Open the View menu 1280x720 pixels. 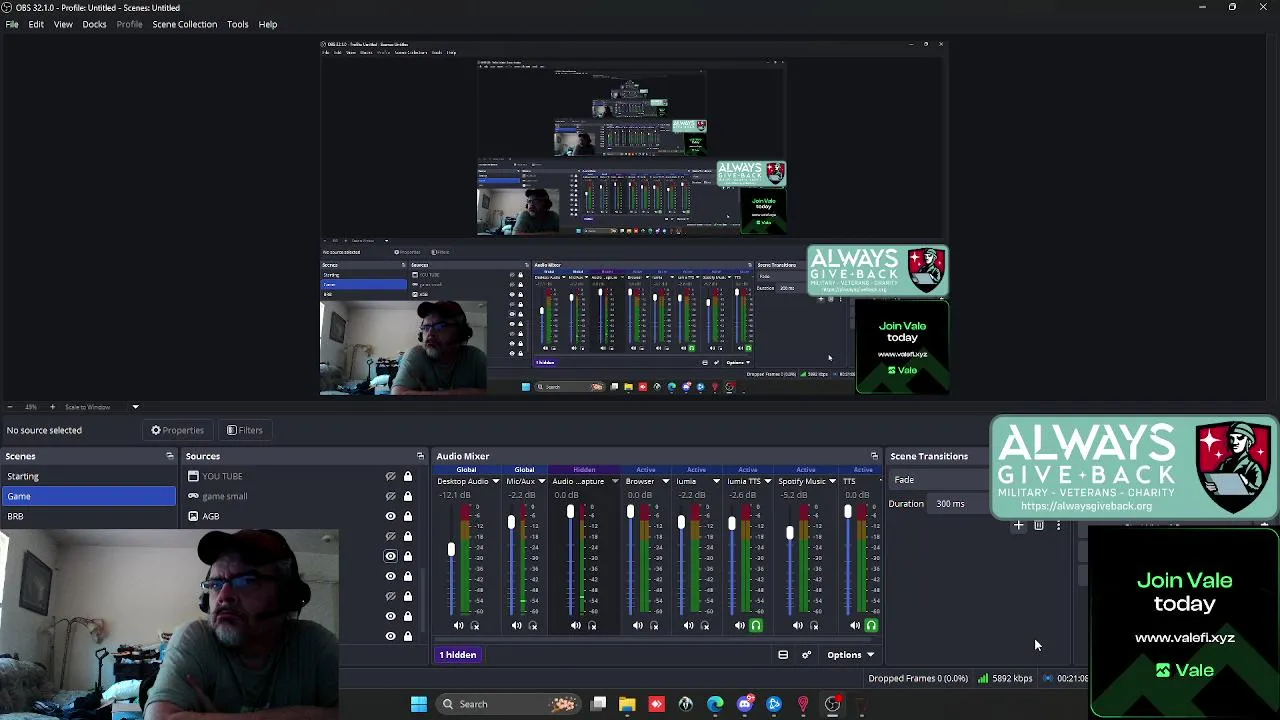pyautogui.click(x=63, y=24)
